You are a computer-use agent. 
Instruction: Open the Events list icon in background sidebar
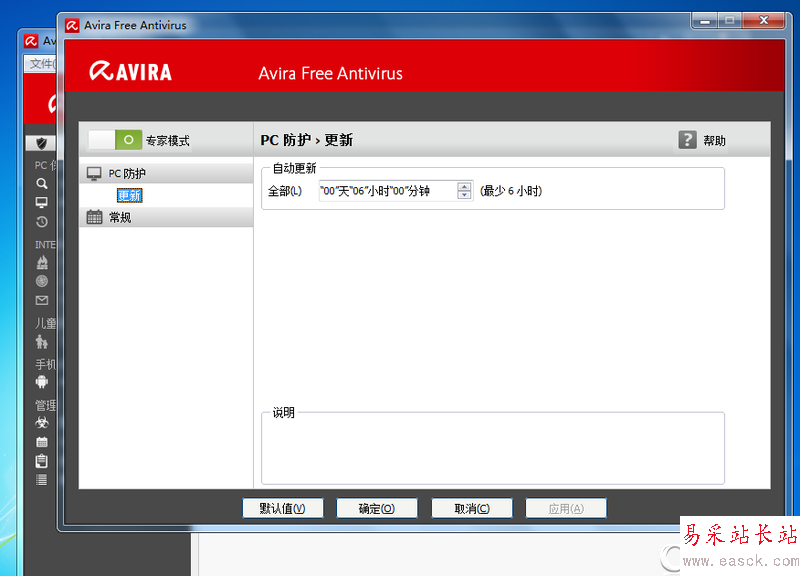(42, 480)
